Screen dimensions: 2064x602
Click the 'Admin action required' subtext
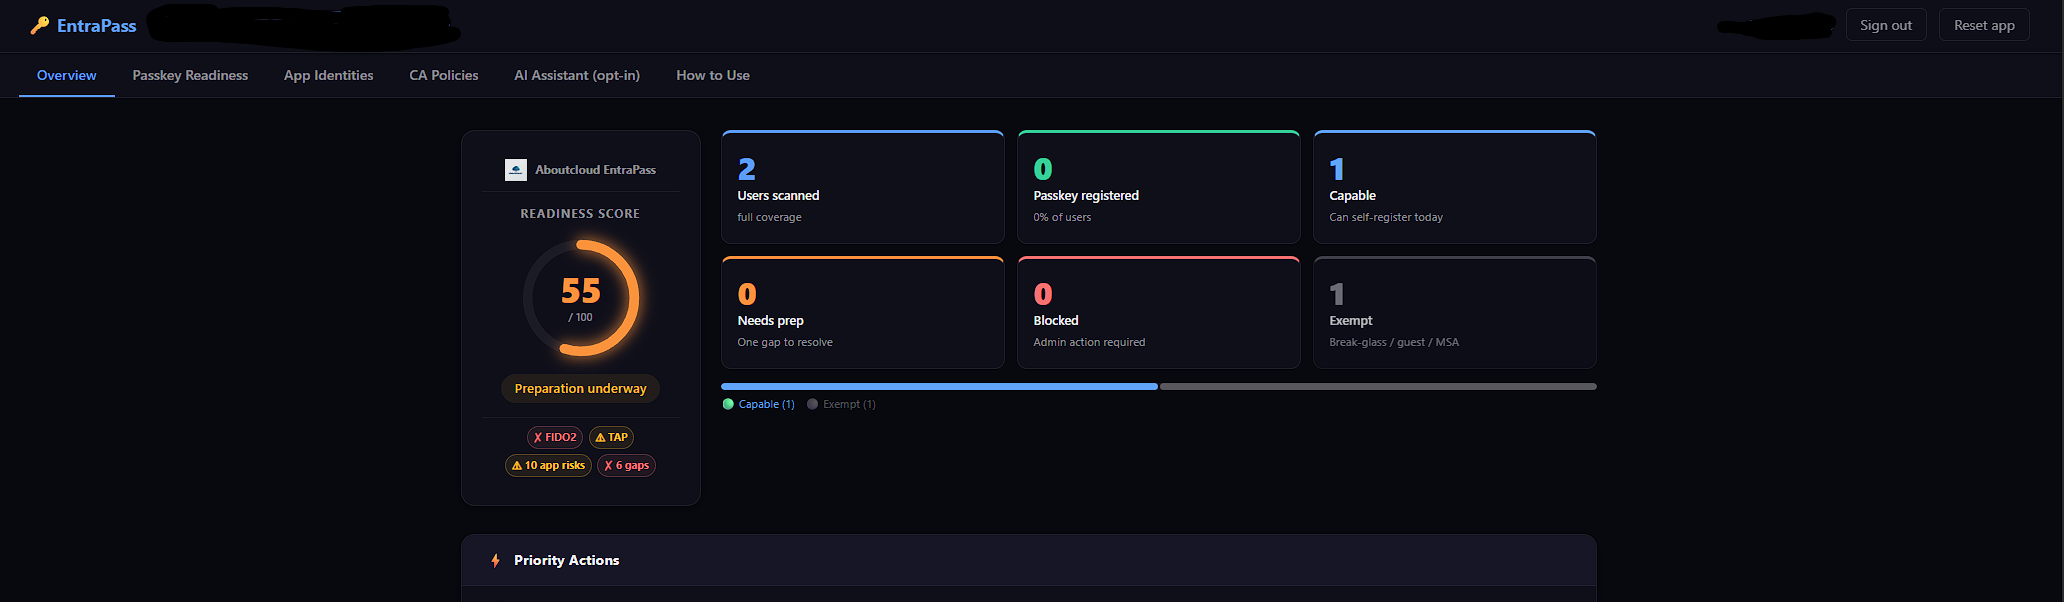[x=1089, y=342]
